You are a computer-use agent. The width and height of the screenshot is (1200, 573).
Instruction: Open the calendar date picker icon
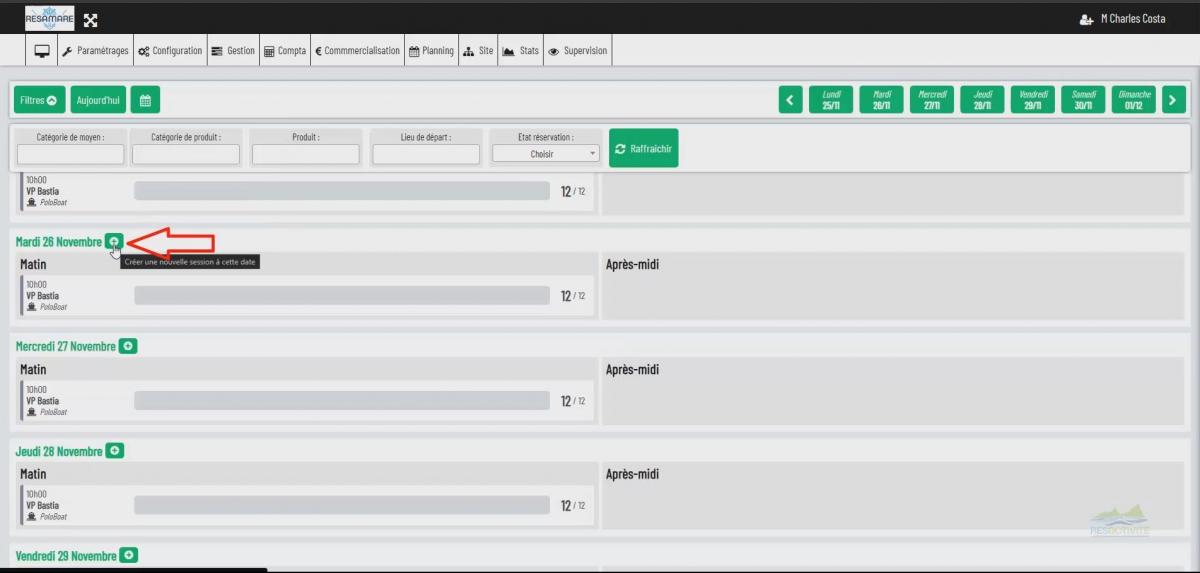(x=145, y=100)
